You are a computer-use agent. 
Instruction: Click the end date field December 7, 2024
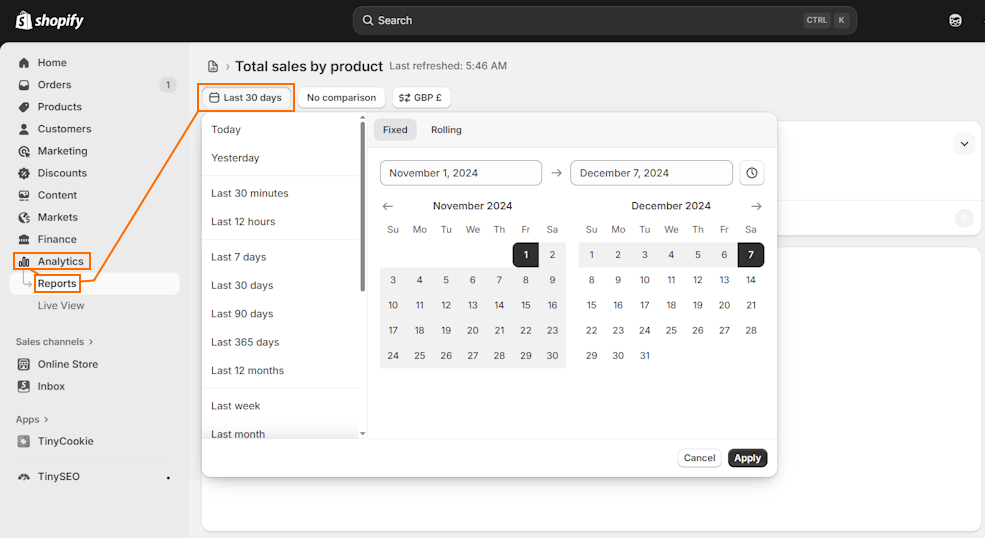click(651, 173)
